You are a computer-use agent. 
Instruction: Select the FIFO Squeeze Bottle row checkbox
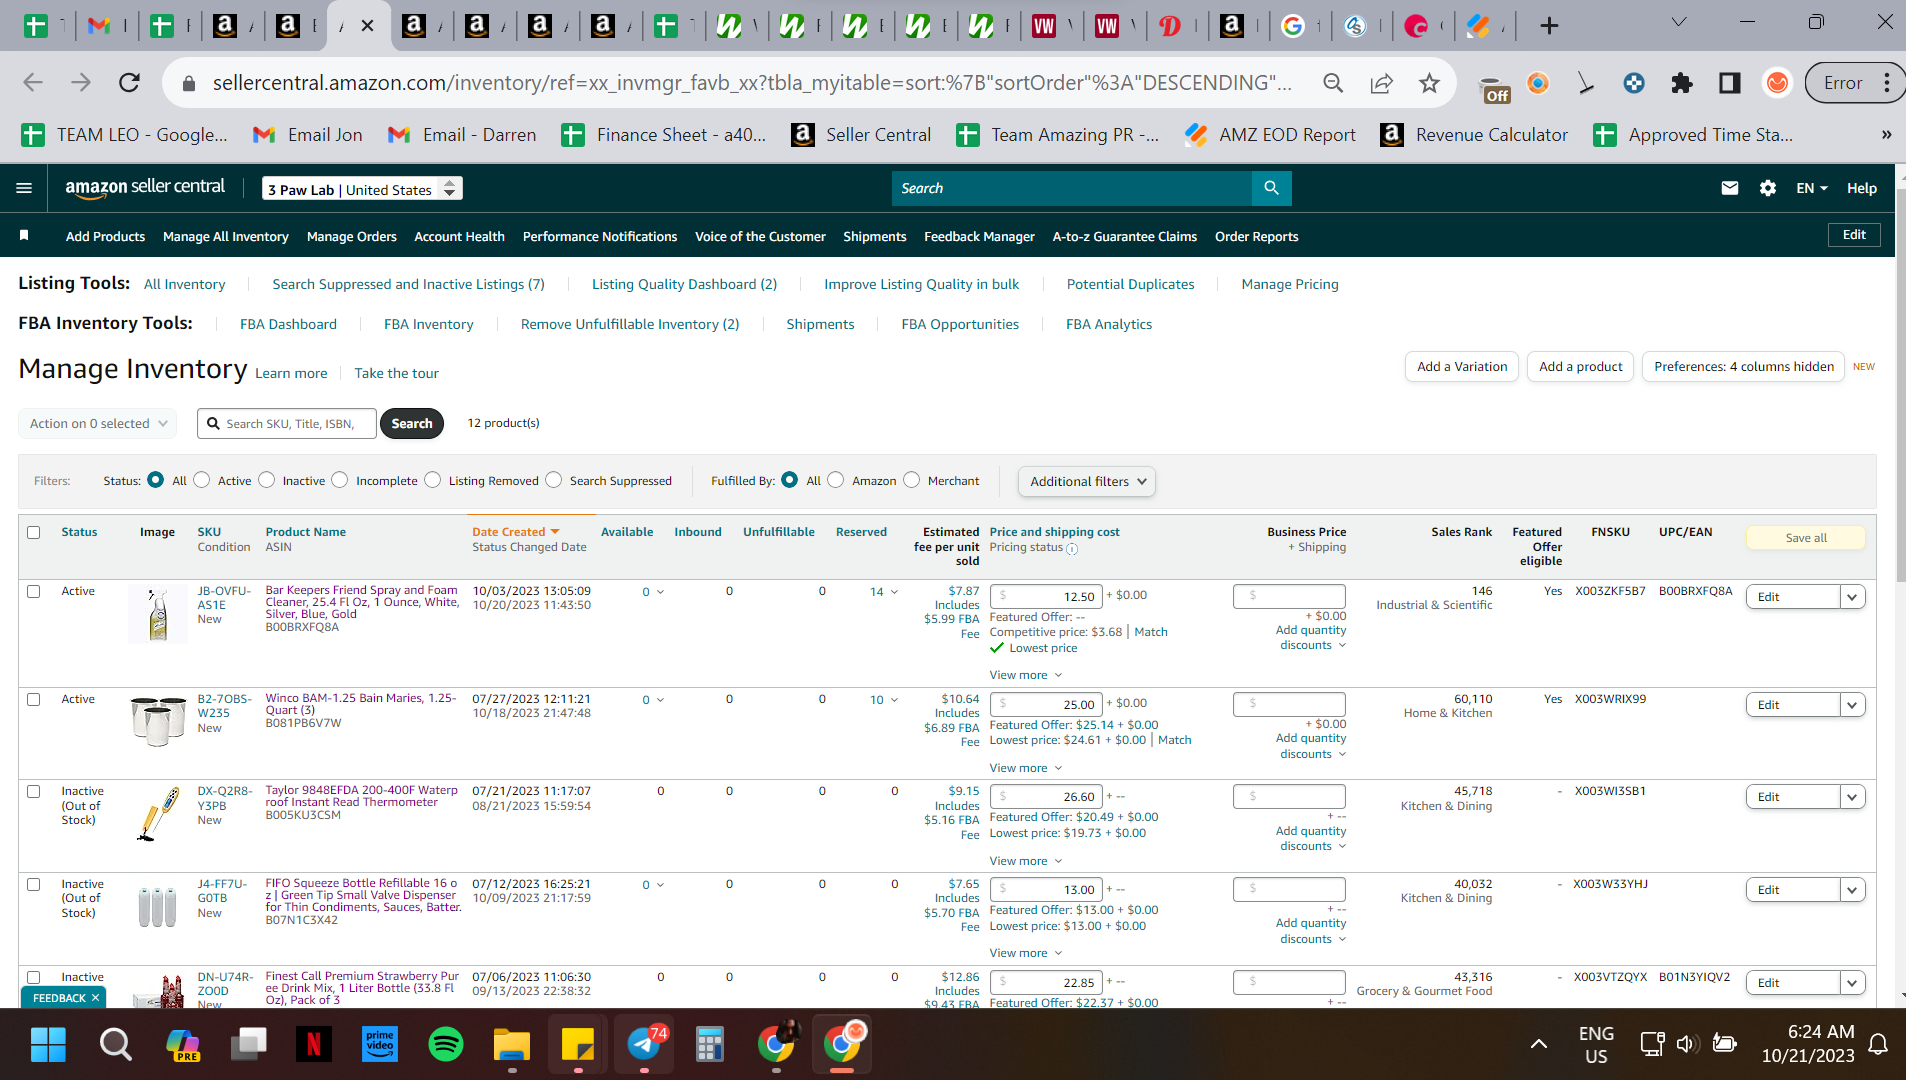34,884
